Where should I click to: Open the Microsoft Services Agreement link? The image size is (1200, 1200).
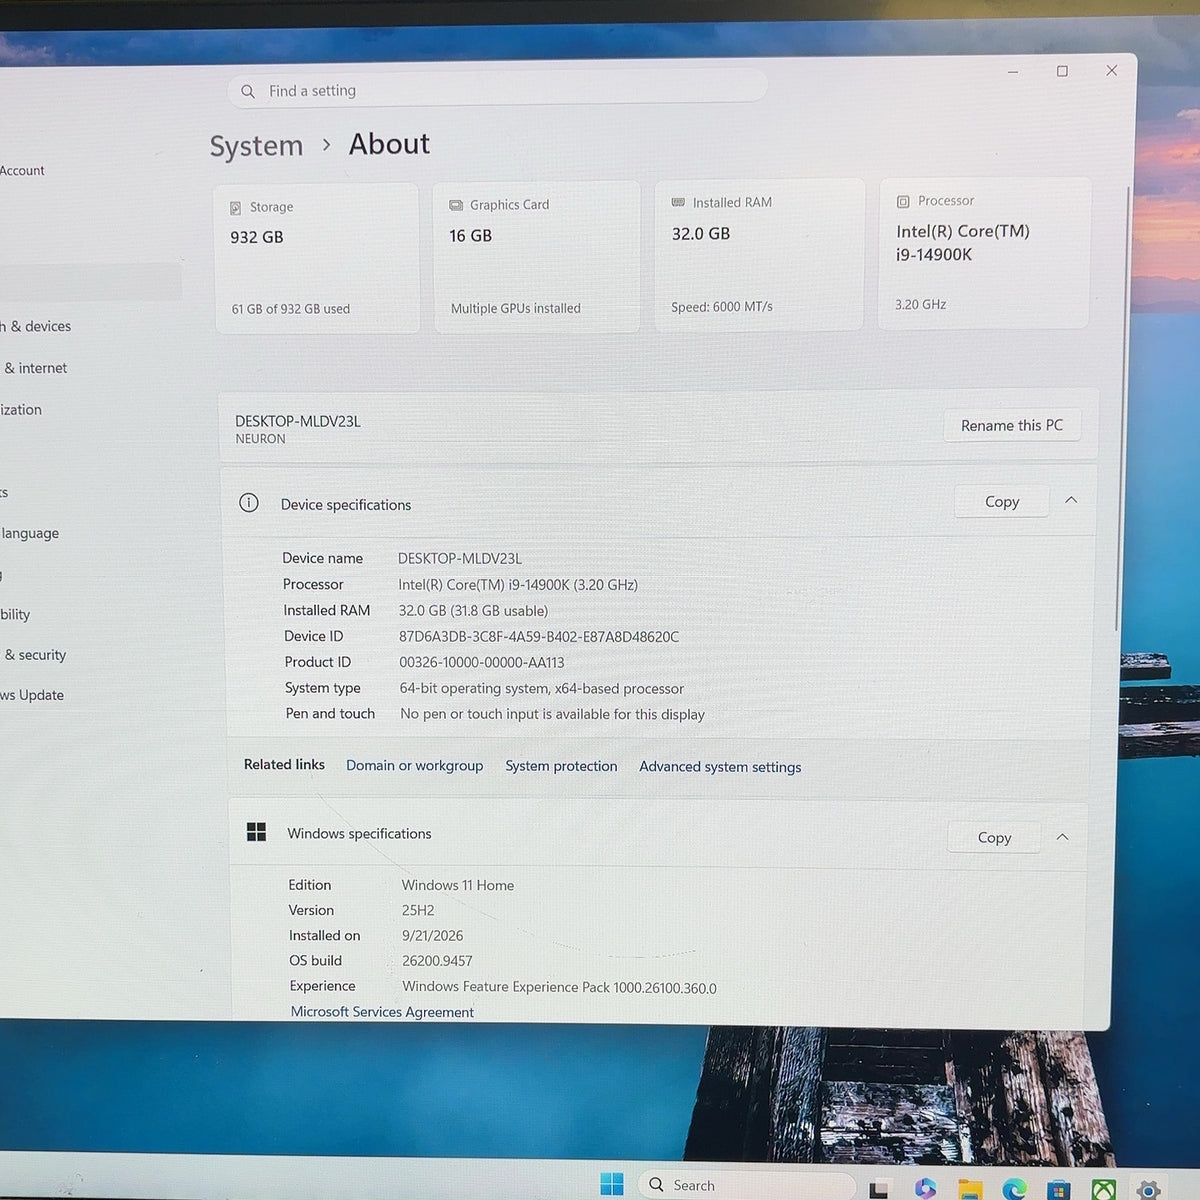tap(382, 1012)
